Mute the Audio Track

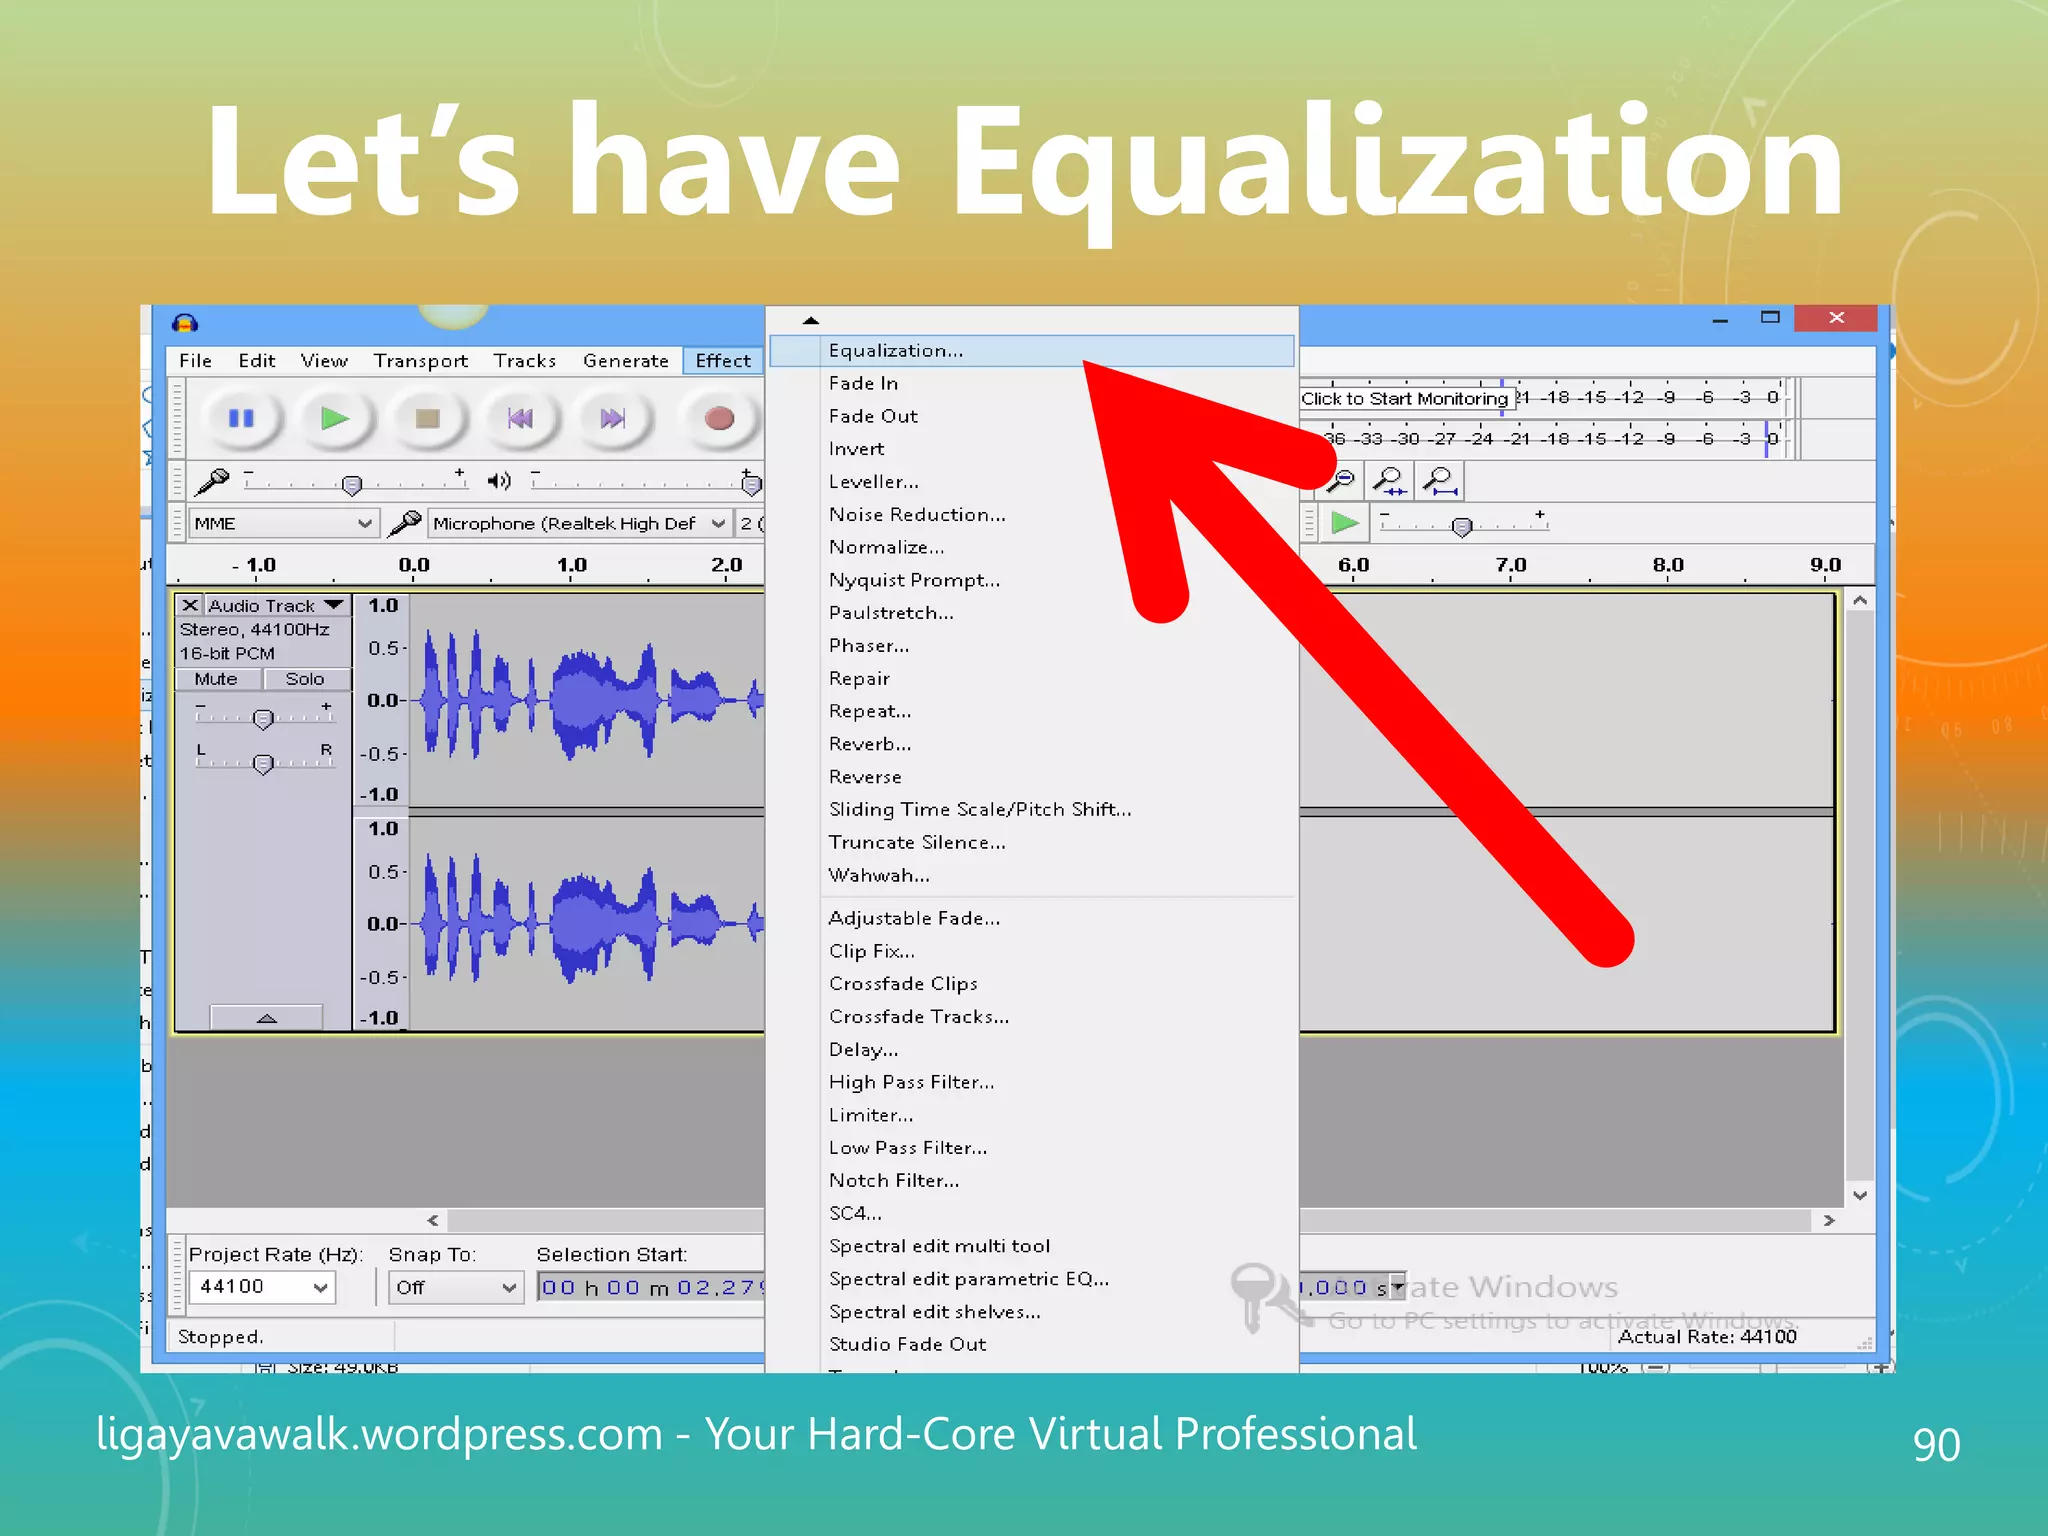pyautogui.click(x=216, y=679)
